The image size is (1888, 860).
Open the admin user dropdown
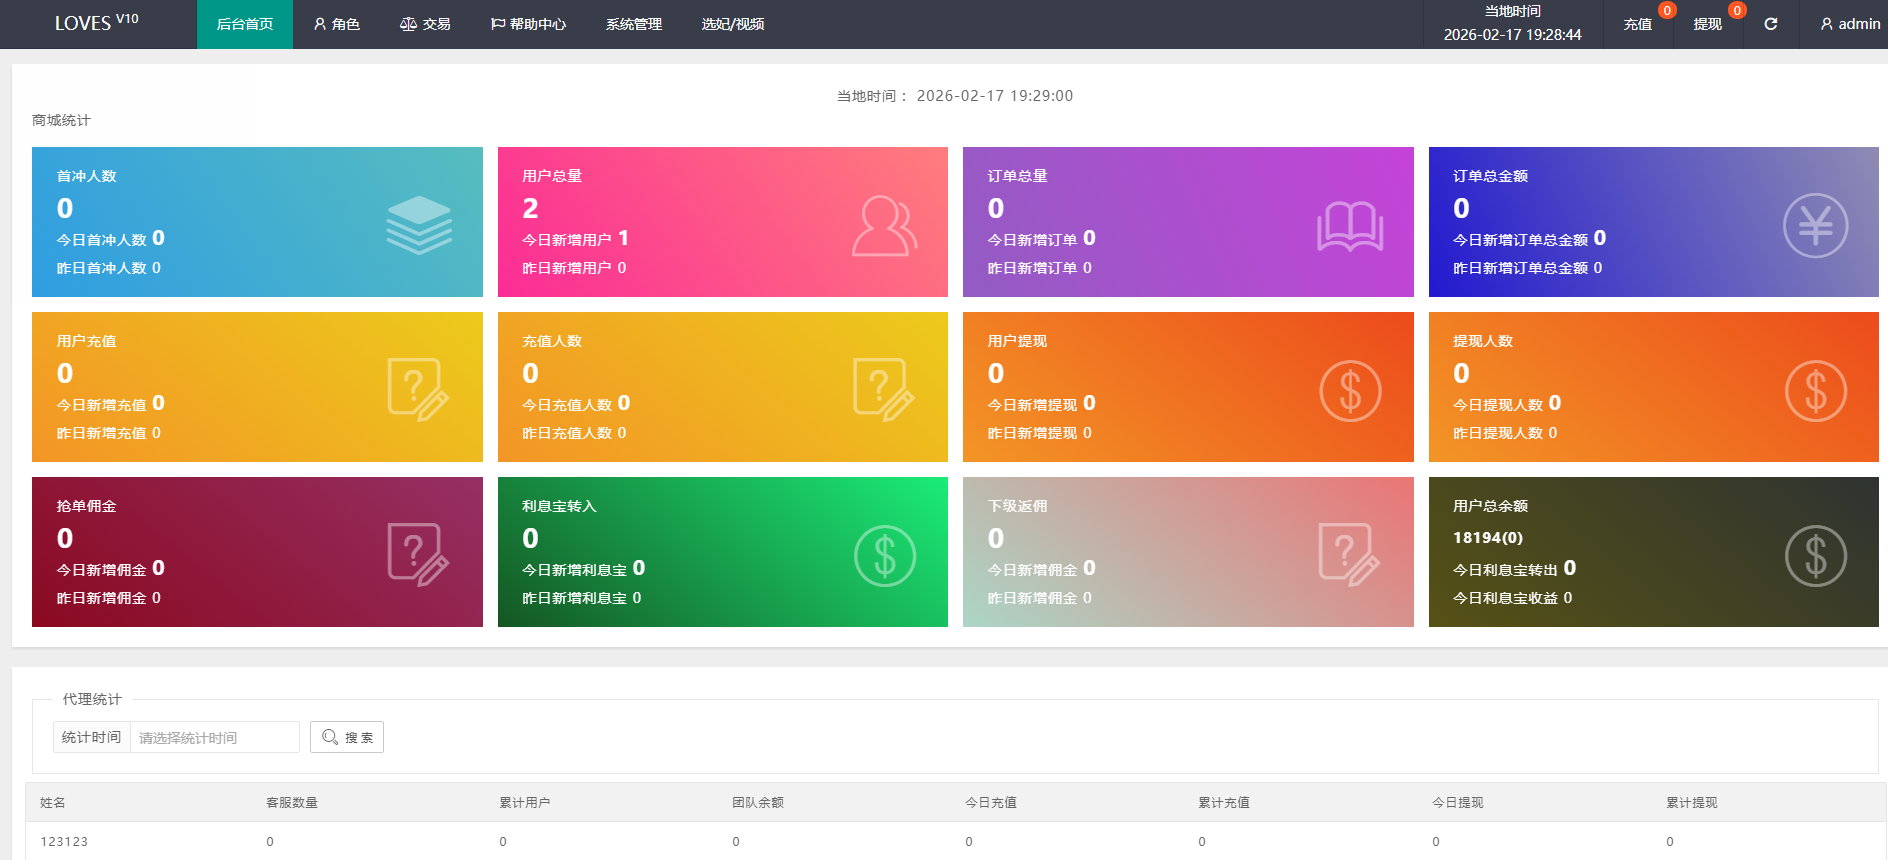pos(1850,24)
